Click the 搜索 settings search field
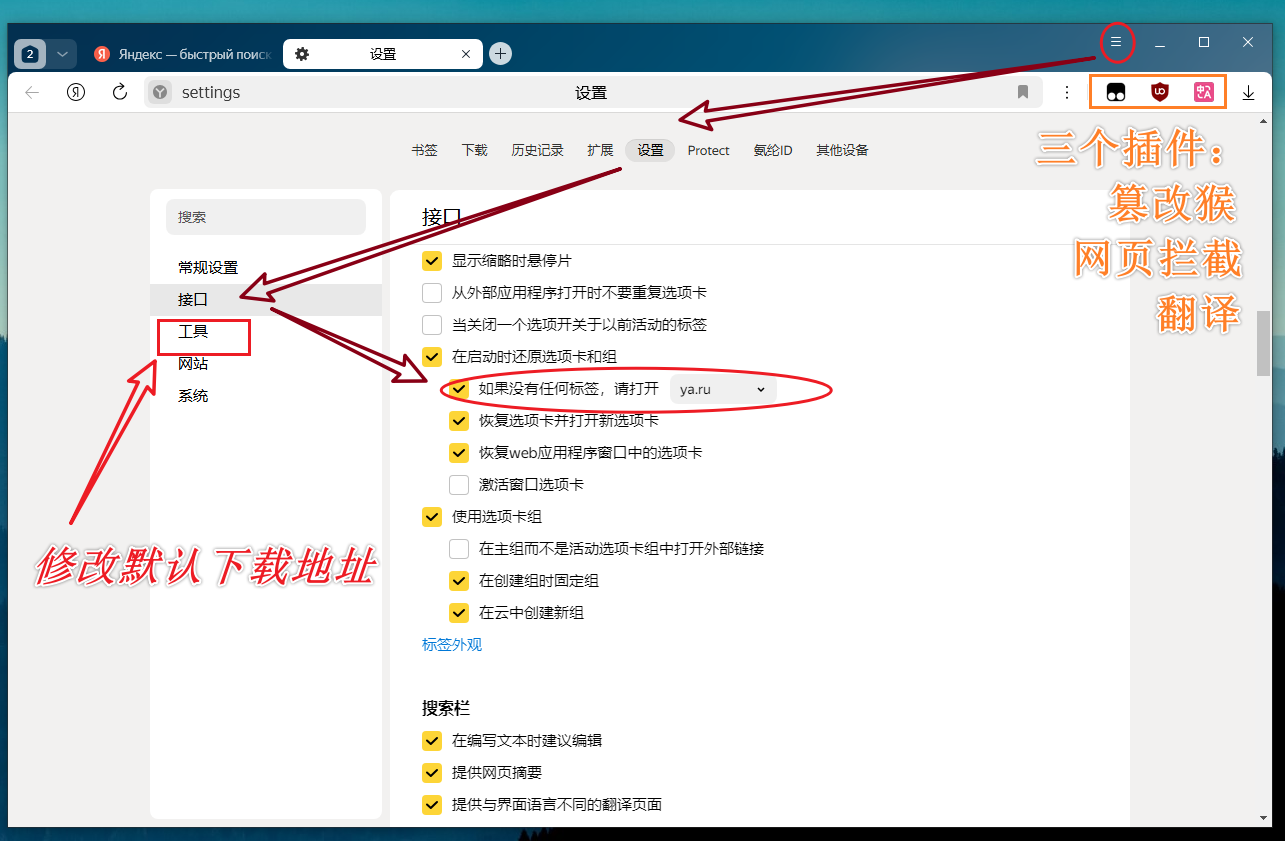Image resolution: width=1285 pixels, height=841 pixels. pyautogui.click(x=266, y=217)
